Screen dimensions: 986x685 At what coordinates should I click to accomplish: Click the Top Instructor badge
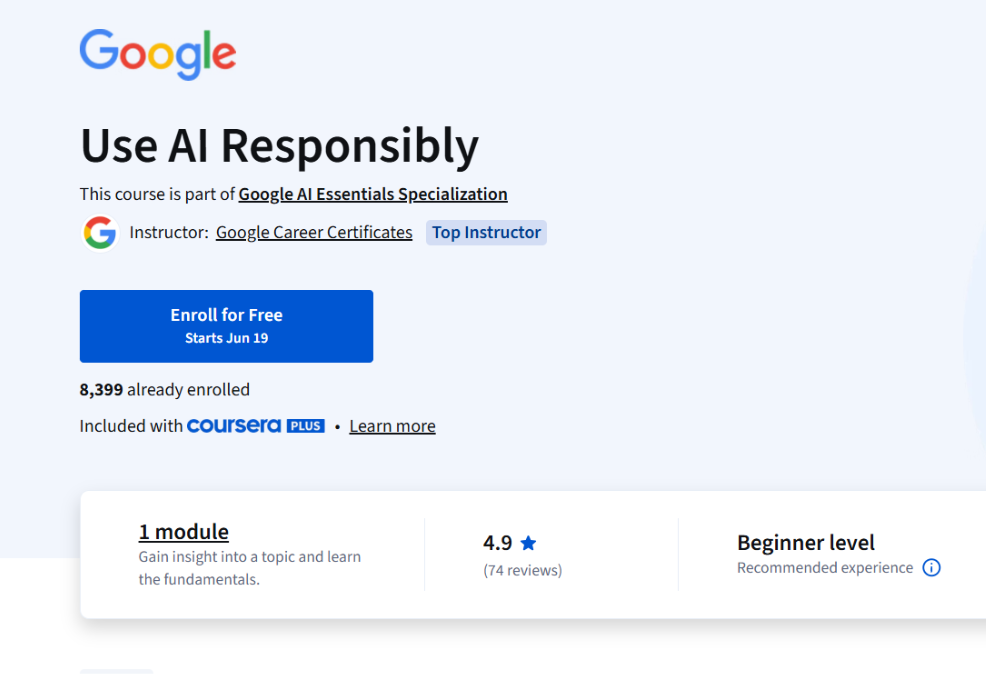tap(486, 232)
